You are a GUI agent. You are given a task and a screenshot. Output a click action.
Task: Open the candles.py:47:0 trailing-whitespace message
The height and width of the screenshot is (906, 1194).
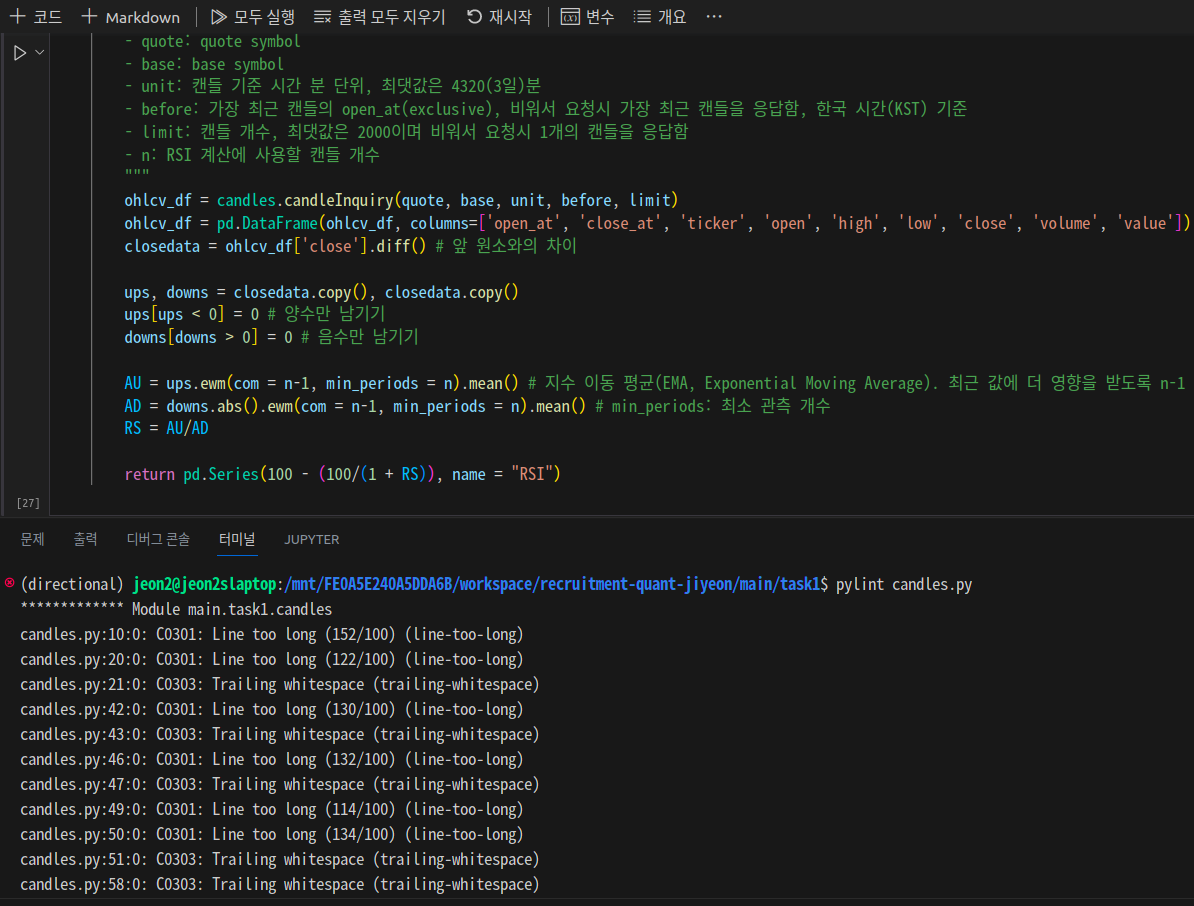[279, 784]
